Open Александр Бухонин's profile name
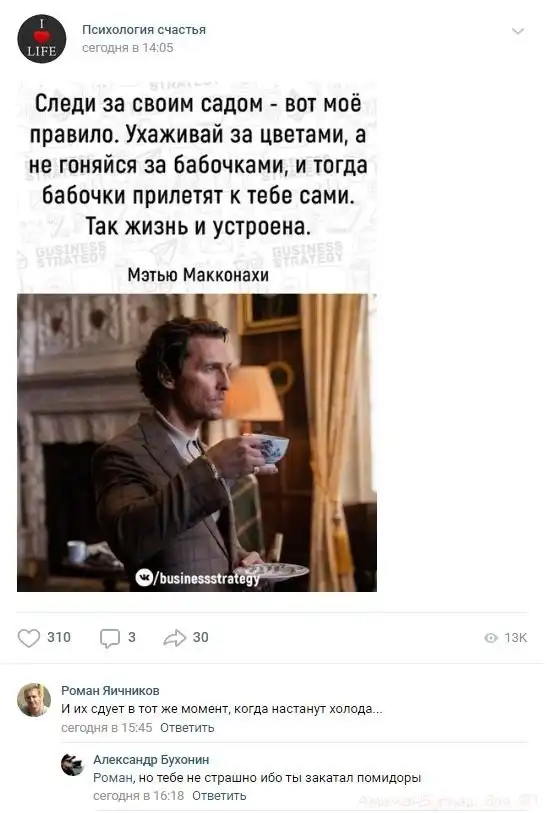 151,760
